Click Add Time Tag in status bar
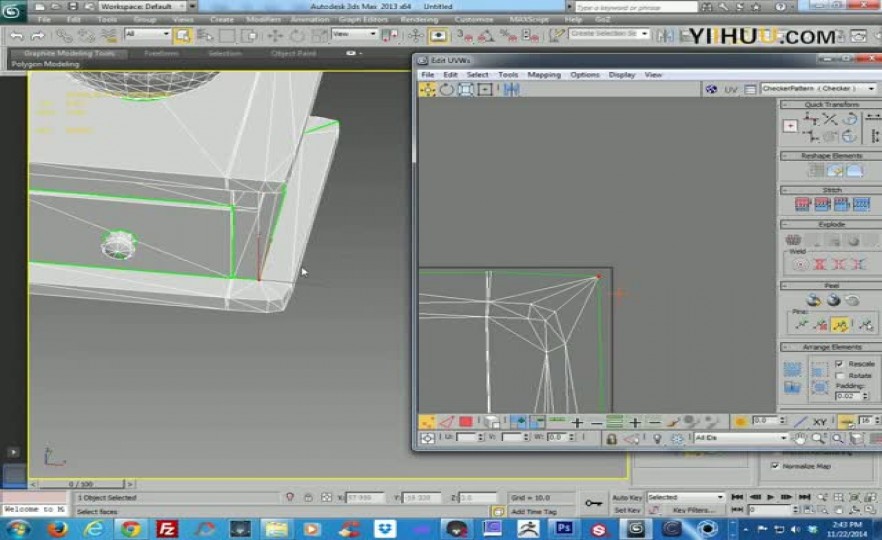The width and height of the screenshot is (882, 540). click(x=534, y=511)
